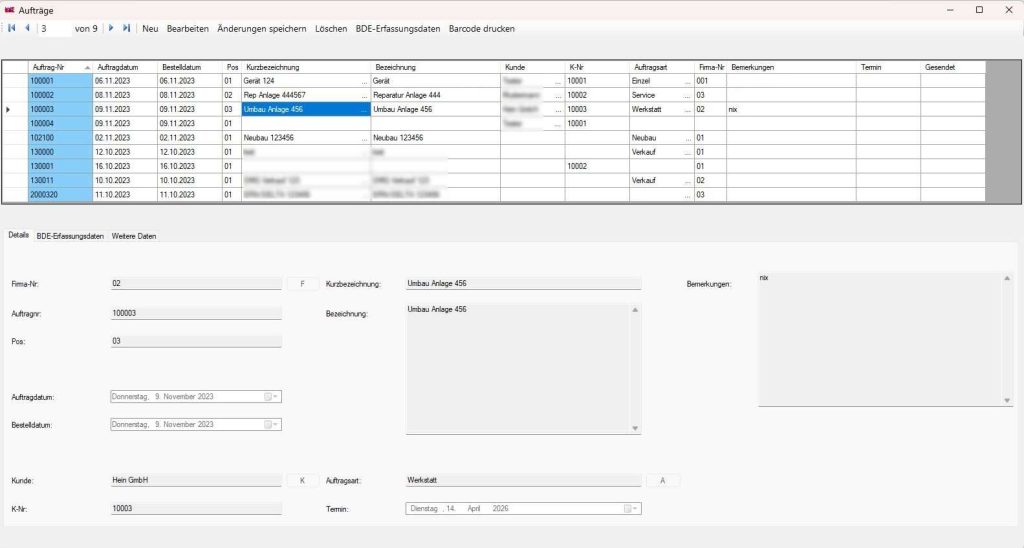Click the F button next to Firma-Nr
1024x548 pixels.
coord(302,284)
